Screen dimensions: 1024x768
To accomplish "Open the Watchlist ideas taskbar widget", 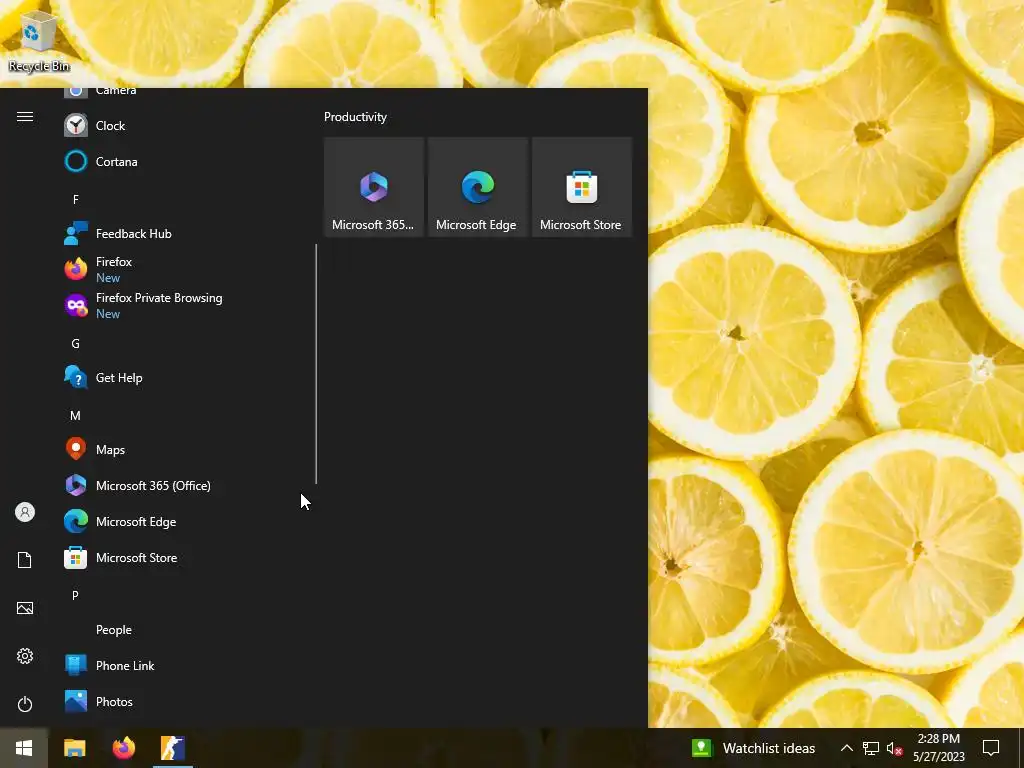I will pyautogui.click(x=754, y=748).
